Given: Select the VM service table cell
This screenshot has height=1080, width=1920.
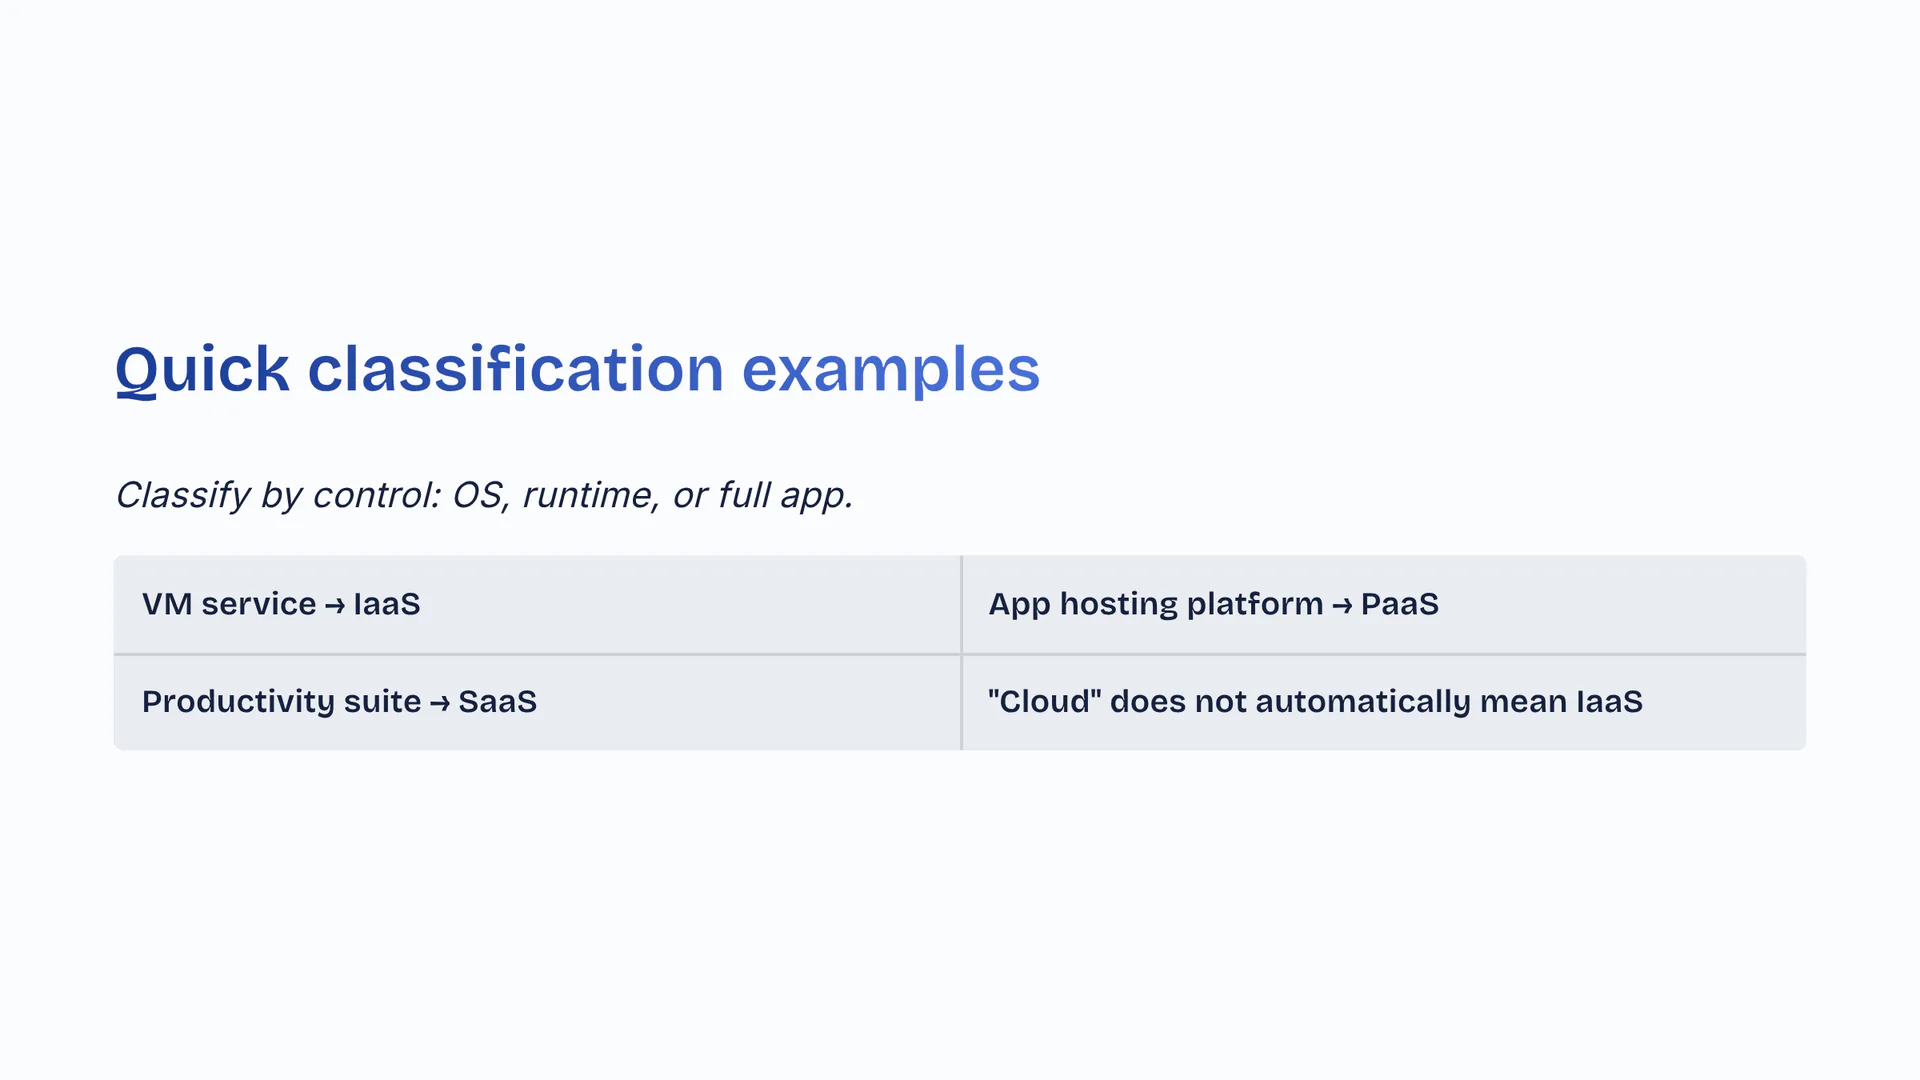Looking at the screenshot, I should click(x=537, y=604).
